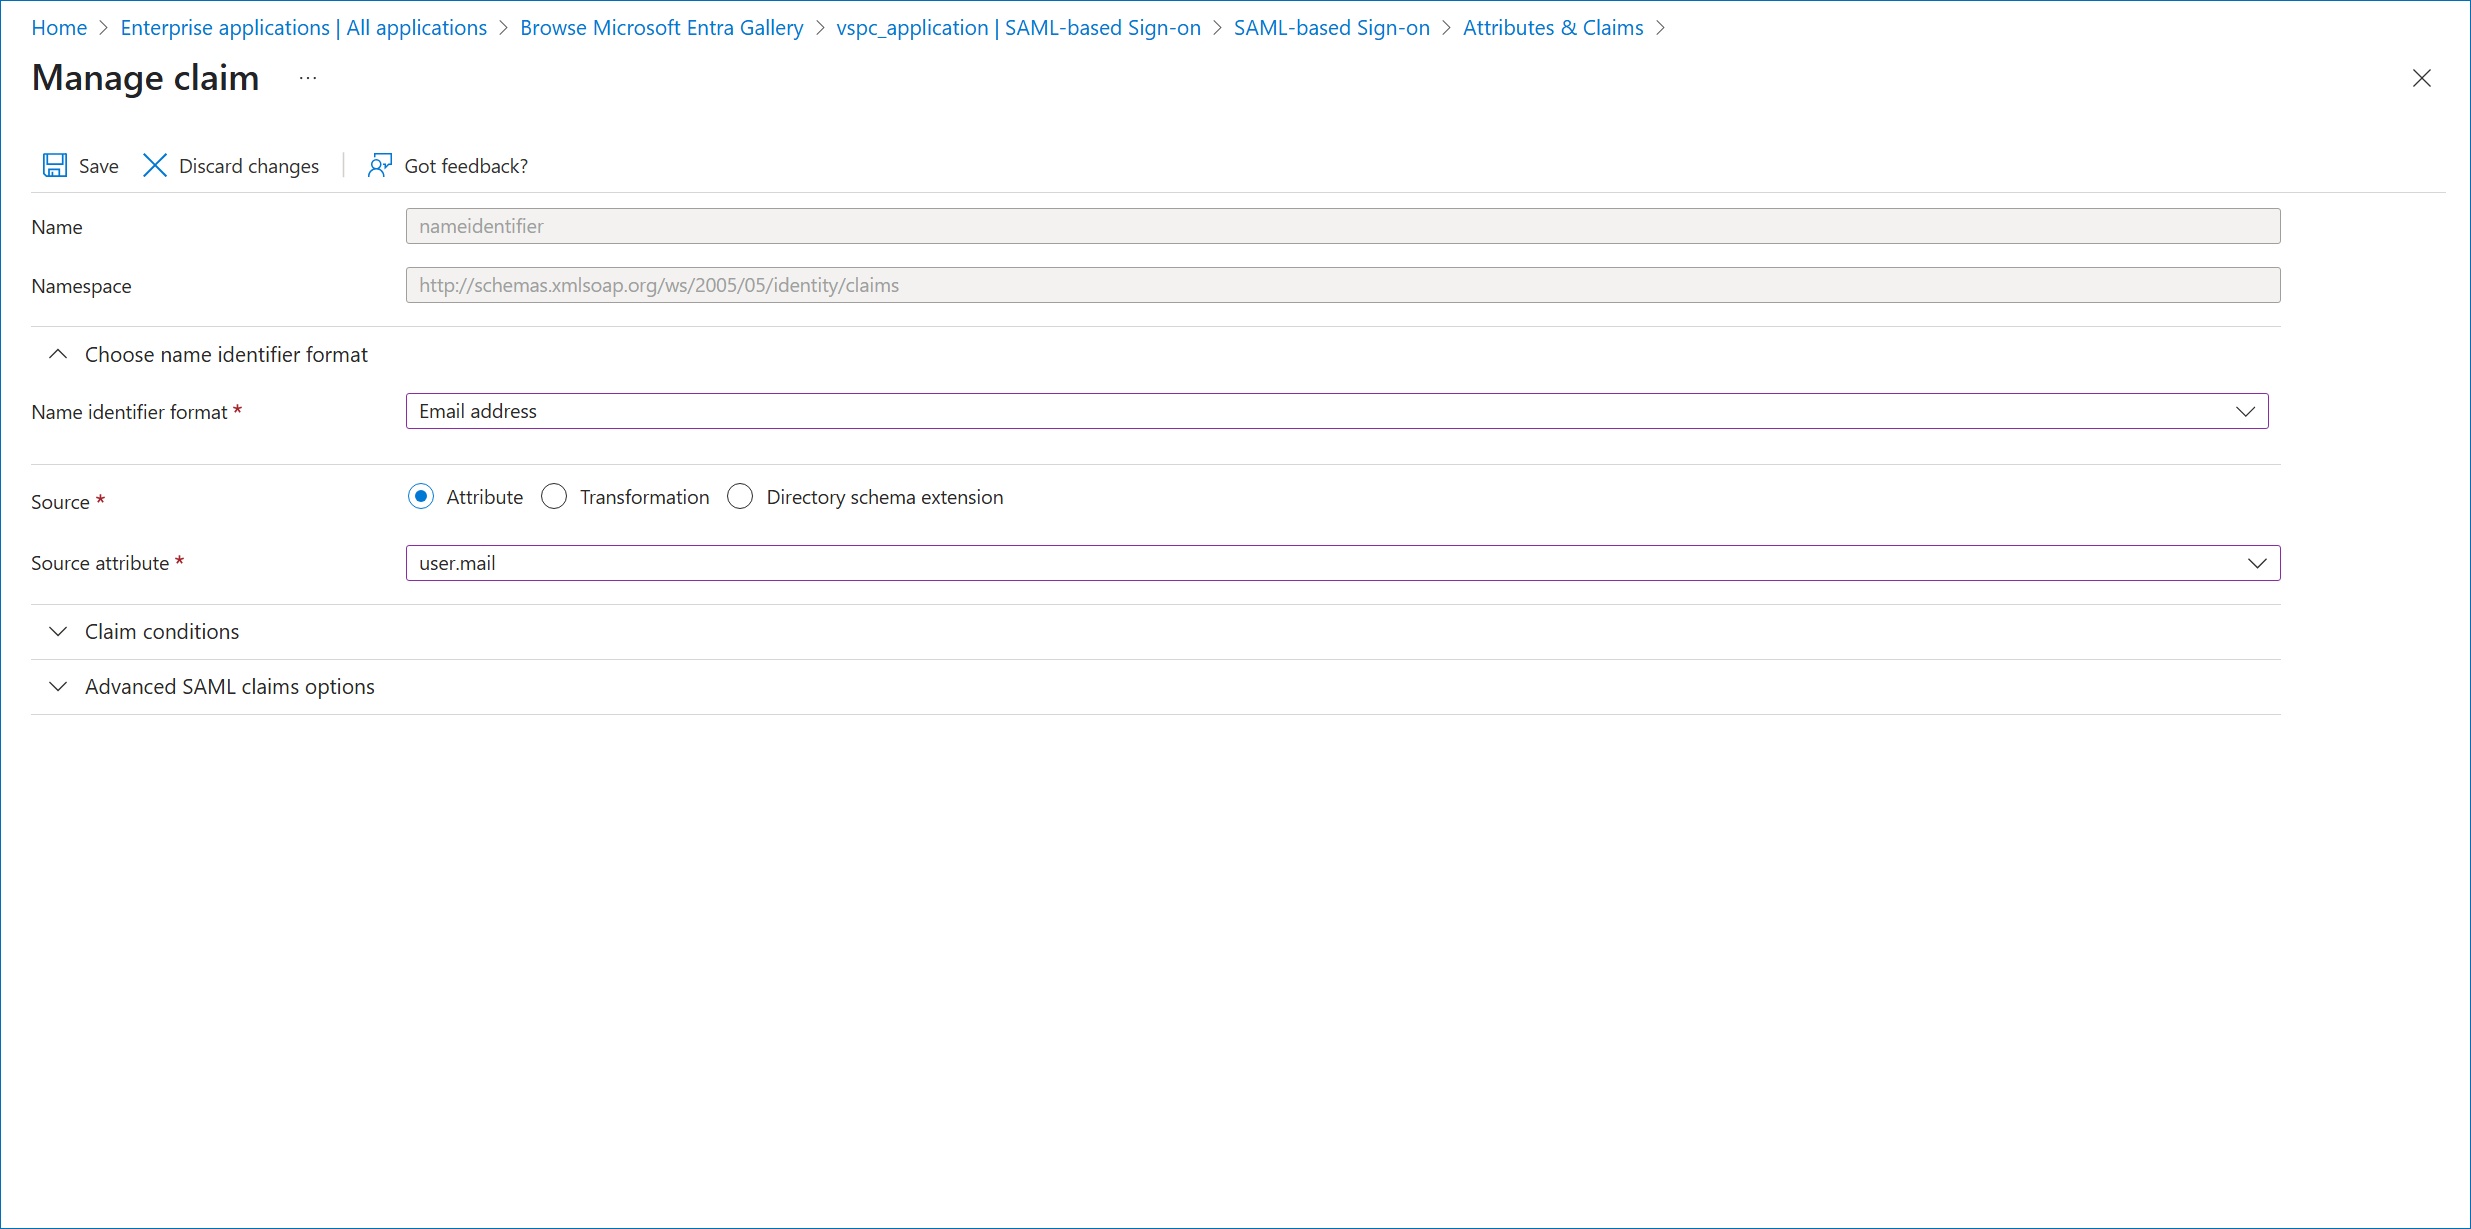The image size is (2471, 1229).
Task: Select Directory schema extension radio button
Action: (740, 496)
